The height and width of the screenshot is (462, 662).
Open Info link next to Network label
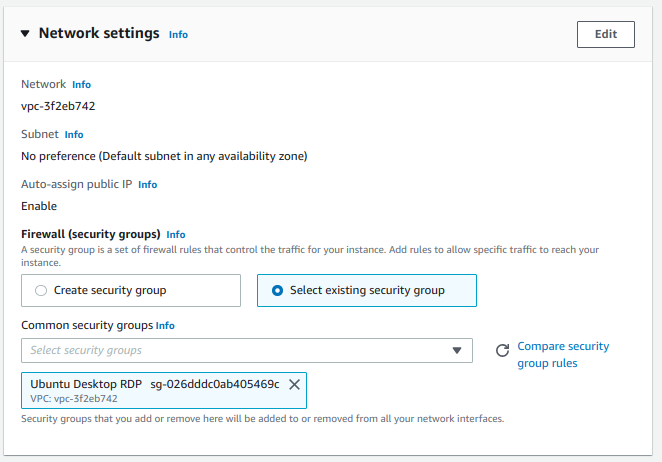[x=81, y=84]
